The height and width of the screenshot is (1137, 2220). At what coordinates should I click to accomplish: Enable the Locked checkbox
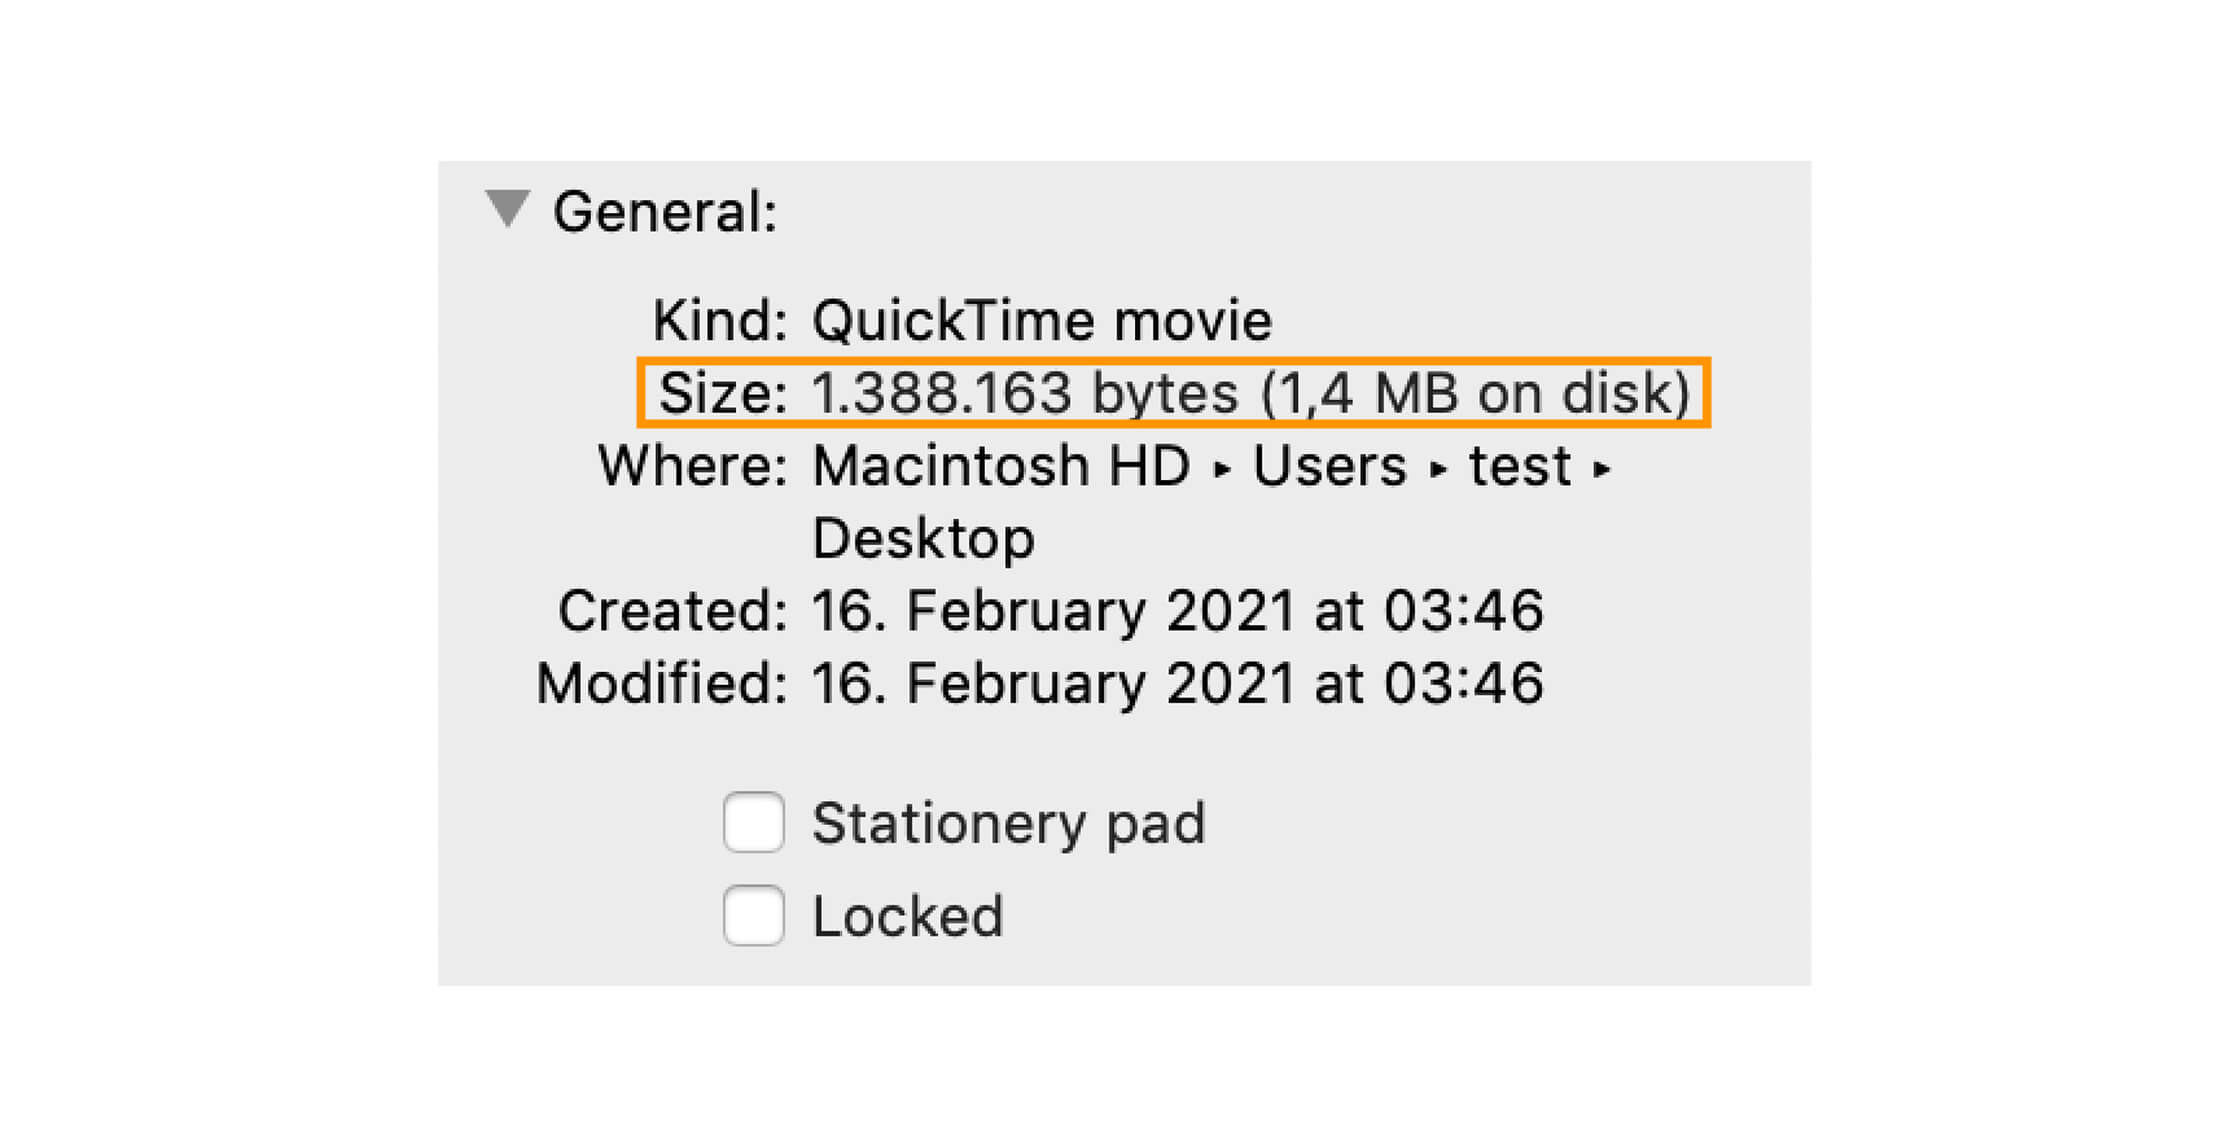[x=754, y=915]
